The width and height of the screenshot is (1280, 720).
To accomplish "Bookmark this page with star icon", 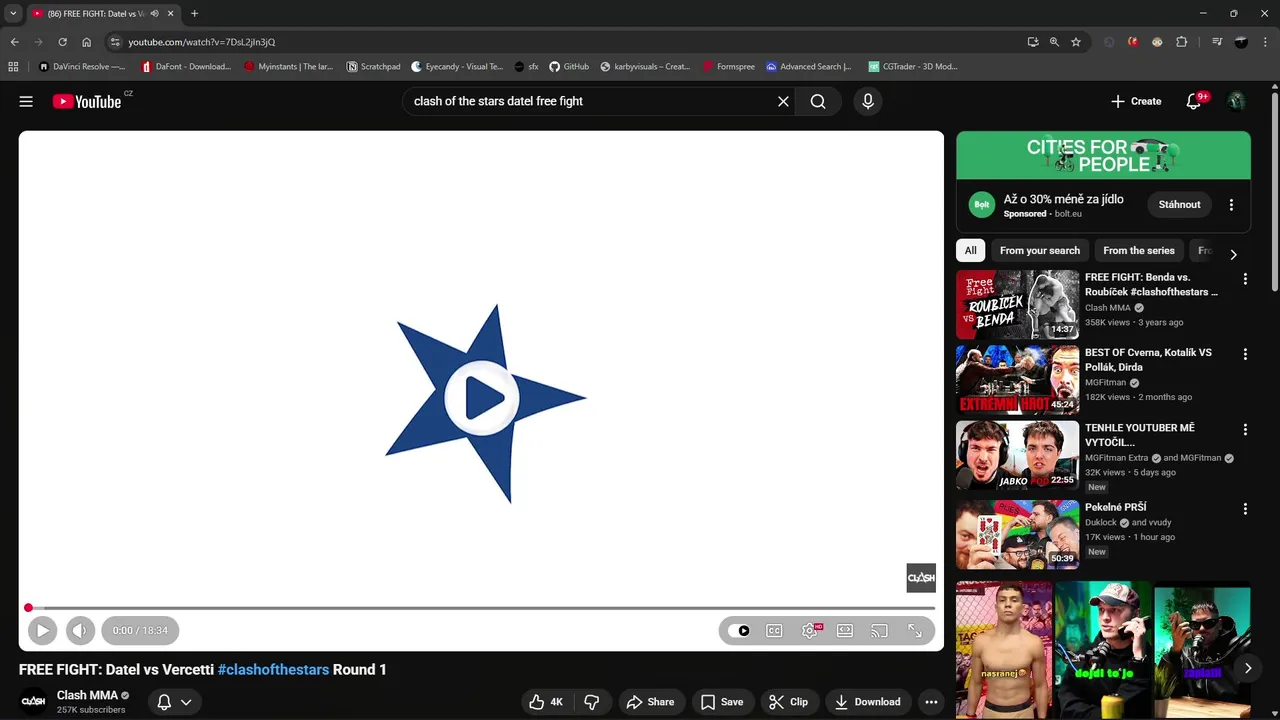I will pyautogui.click(x=1076, y=42).
